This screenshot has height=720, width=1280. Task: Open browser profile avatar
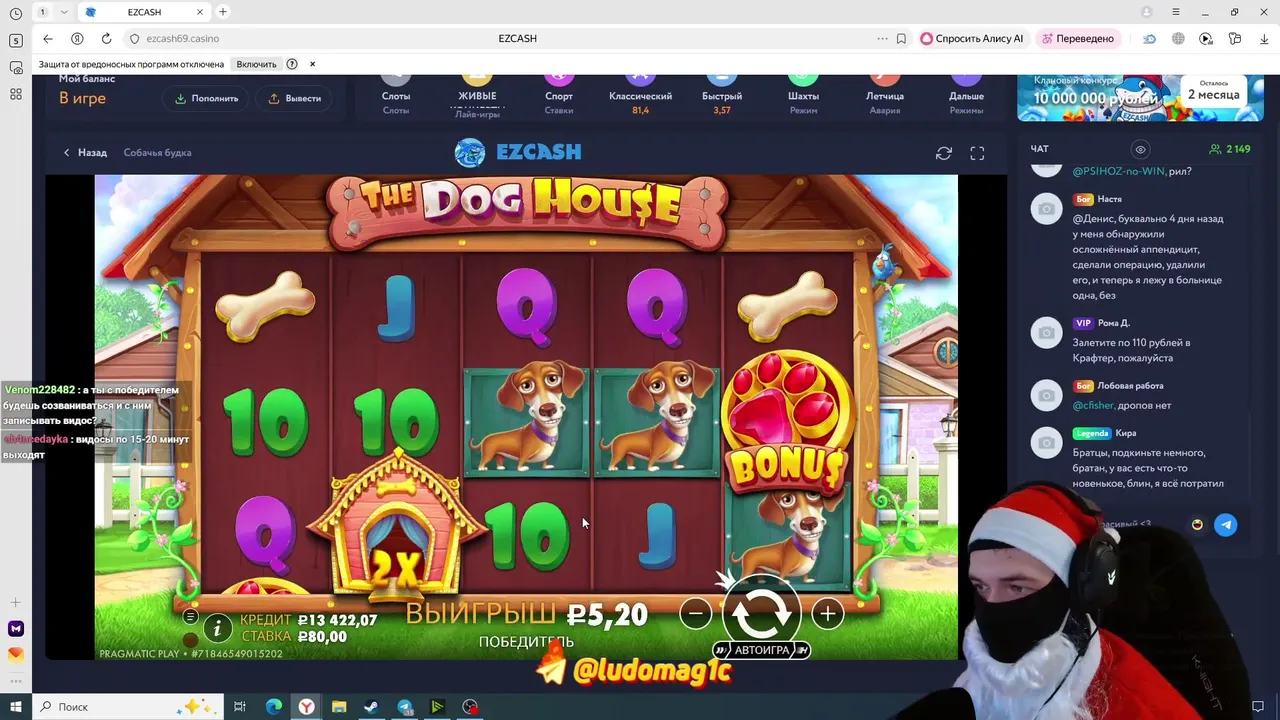point(1147,12)
